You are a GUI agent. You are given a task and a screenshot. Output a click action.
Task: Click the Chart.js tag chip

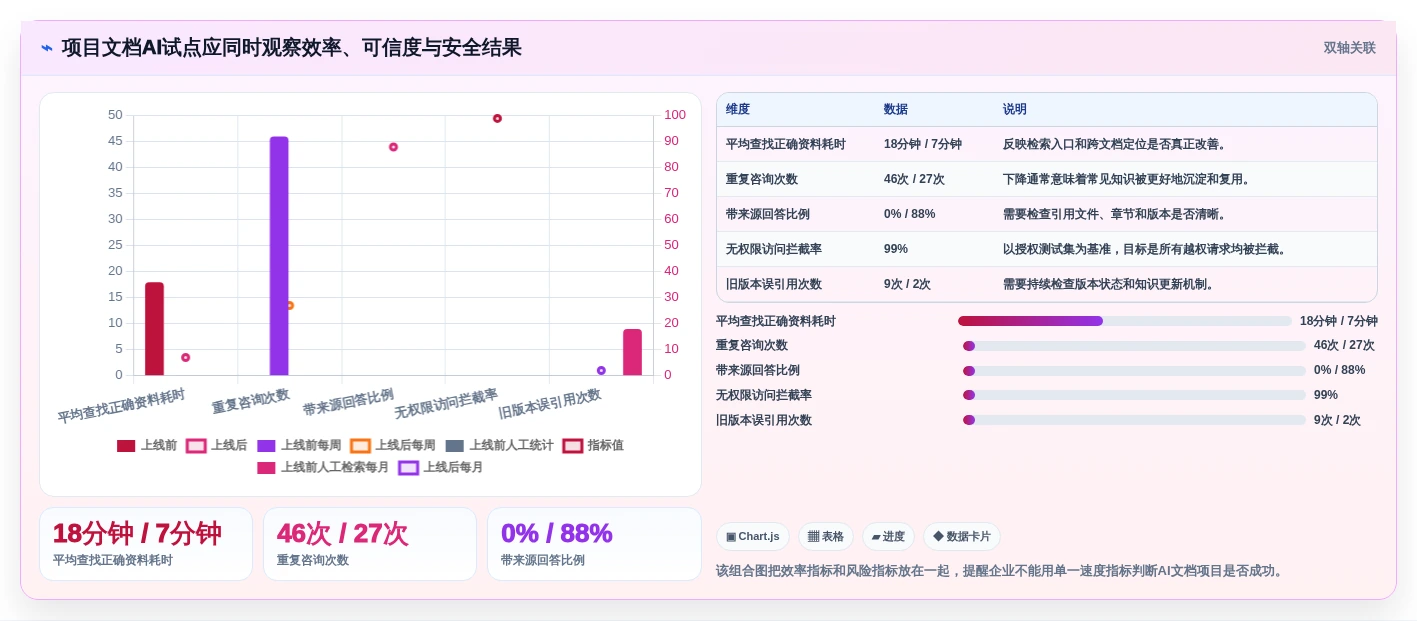753,537
